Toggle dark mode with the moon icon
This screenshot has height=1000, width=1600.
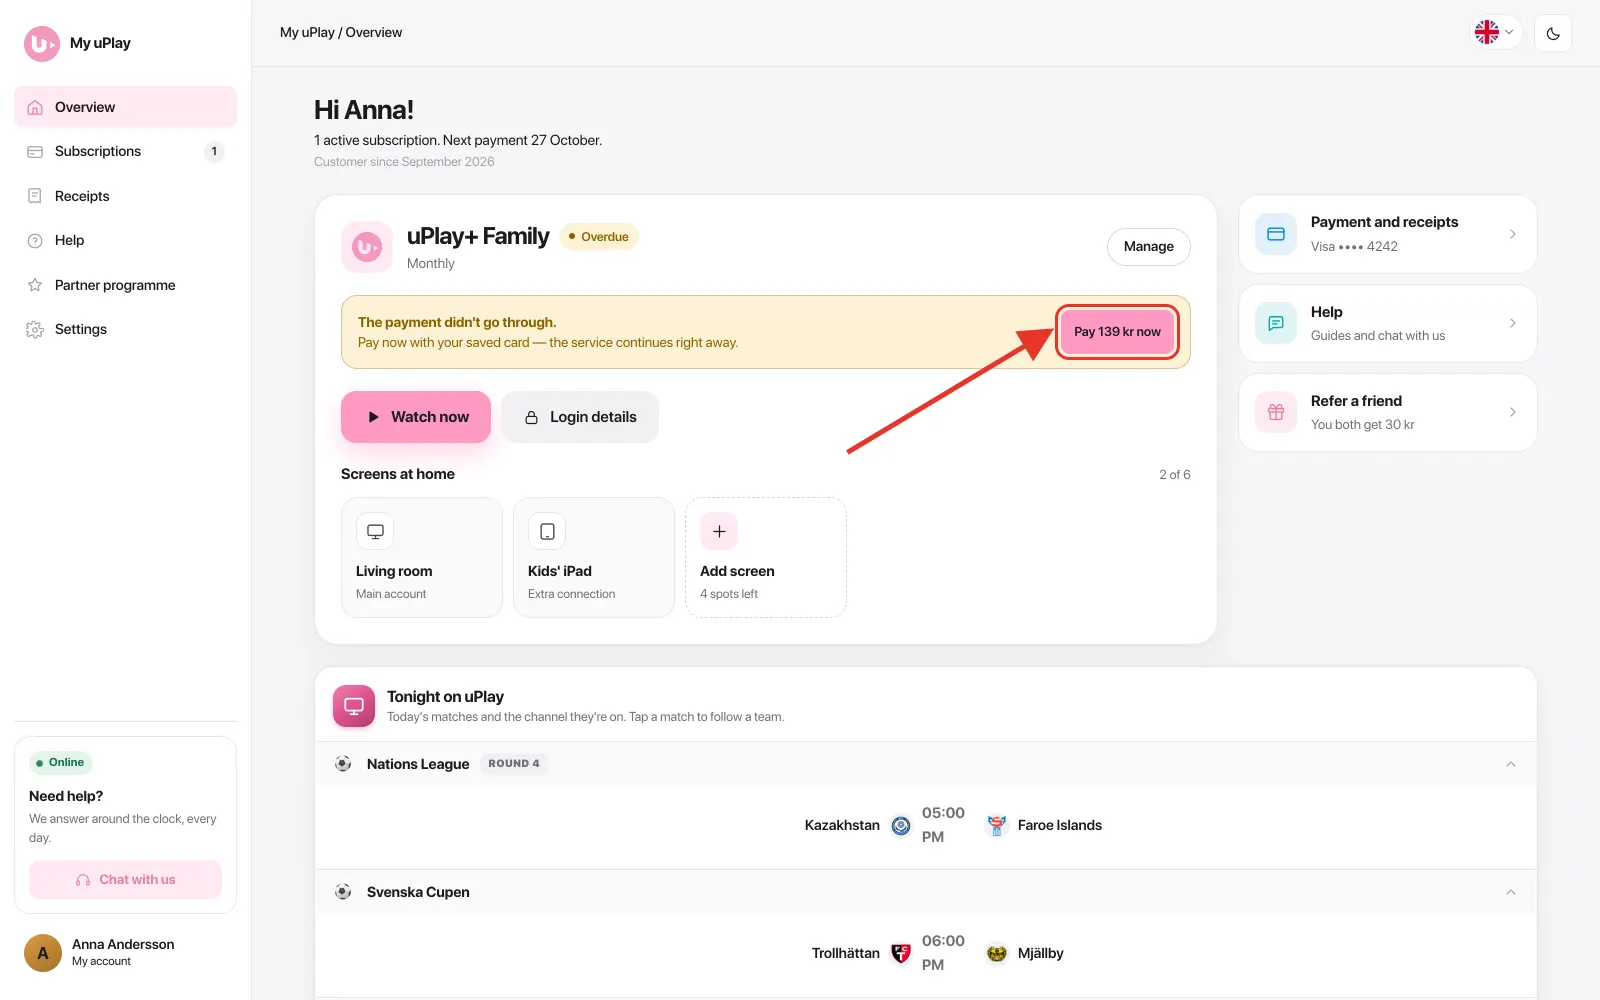coord(1553,33)
